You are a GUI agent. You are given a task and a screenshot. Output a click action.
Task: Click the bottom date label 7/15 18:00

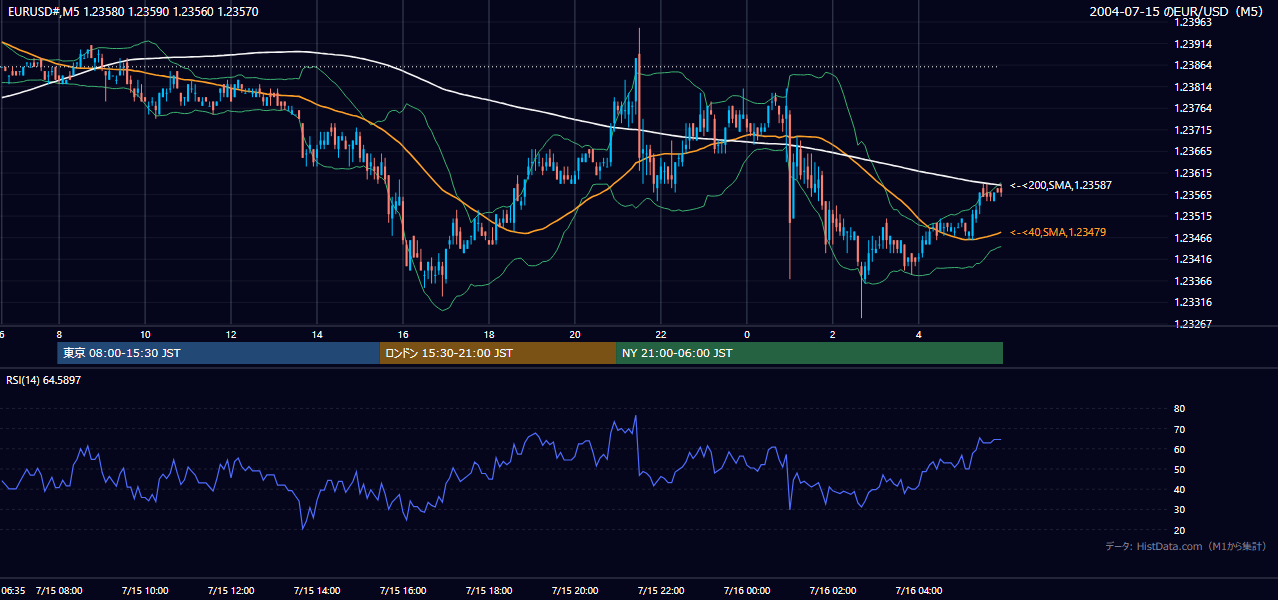tap(488, 590)
